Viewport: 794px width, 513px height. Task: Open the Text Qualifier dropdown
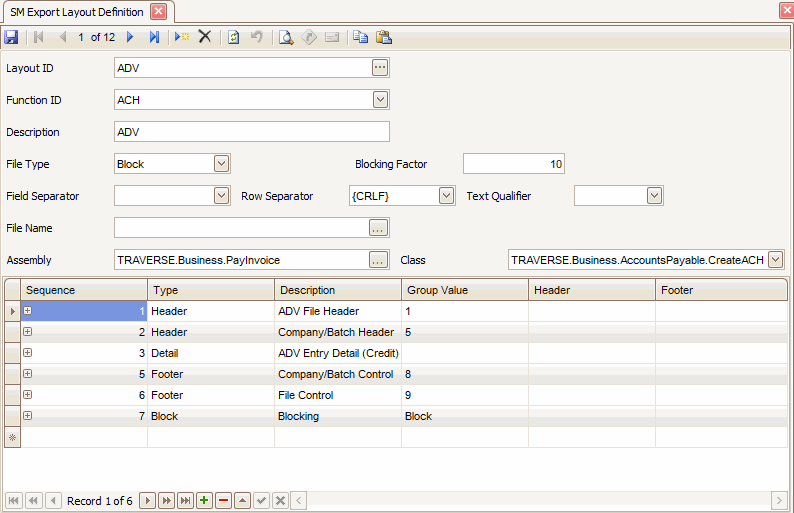[x=654, y=196]
